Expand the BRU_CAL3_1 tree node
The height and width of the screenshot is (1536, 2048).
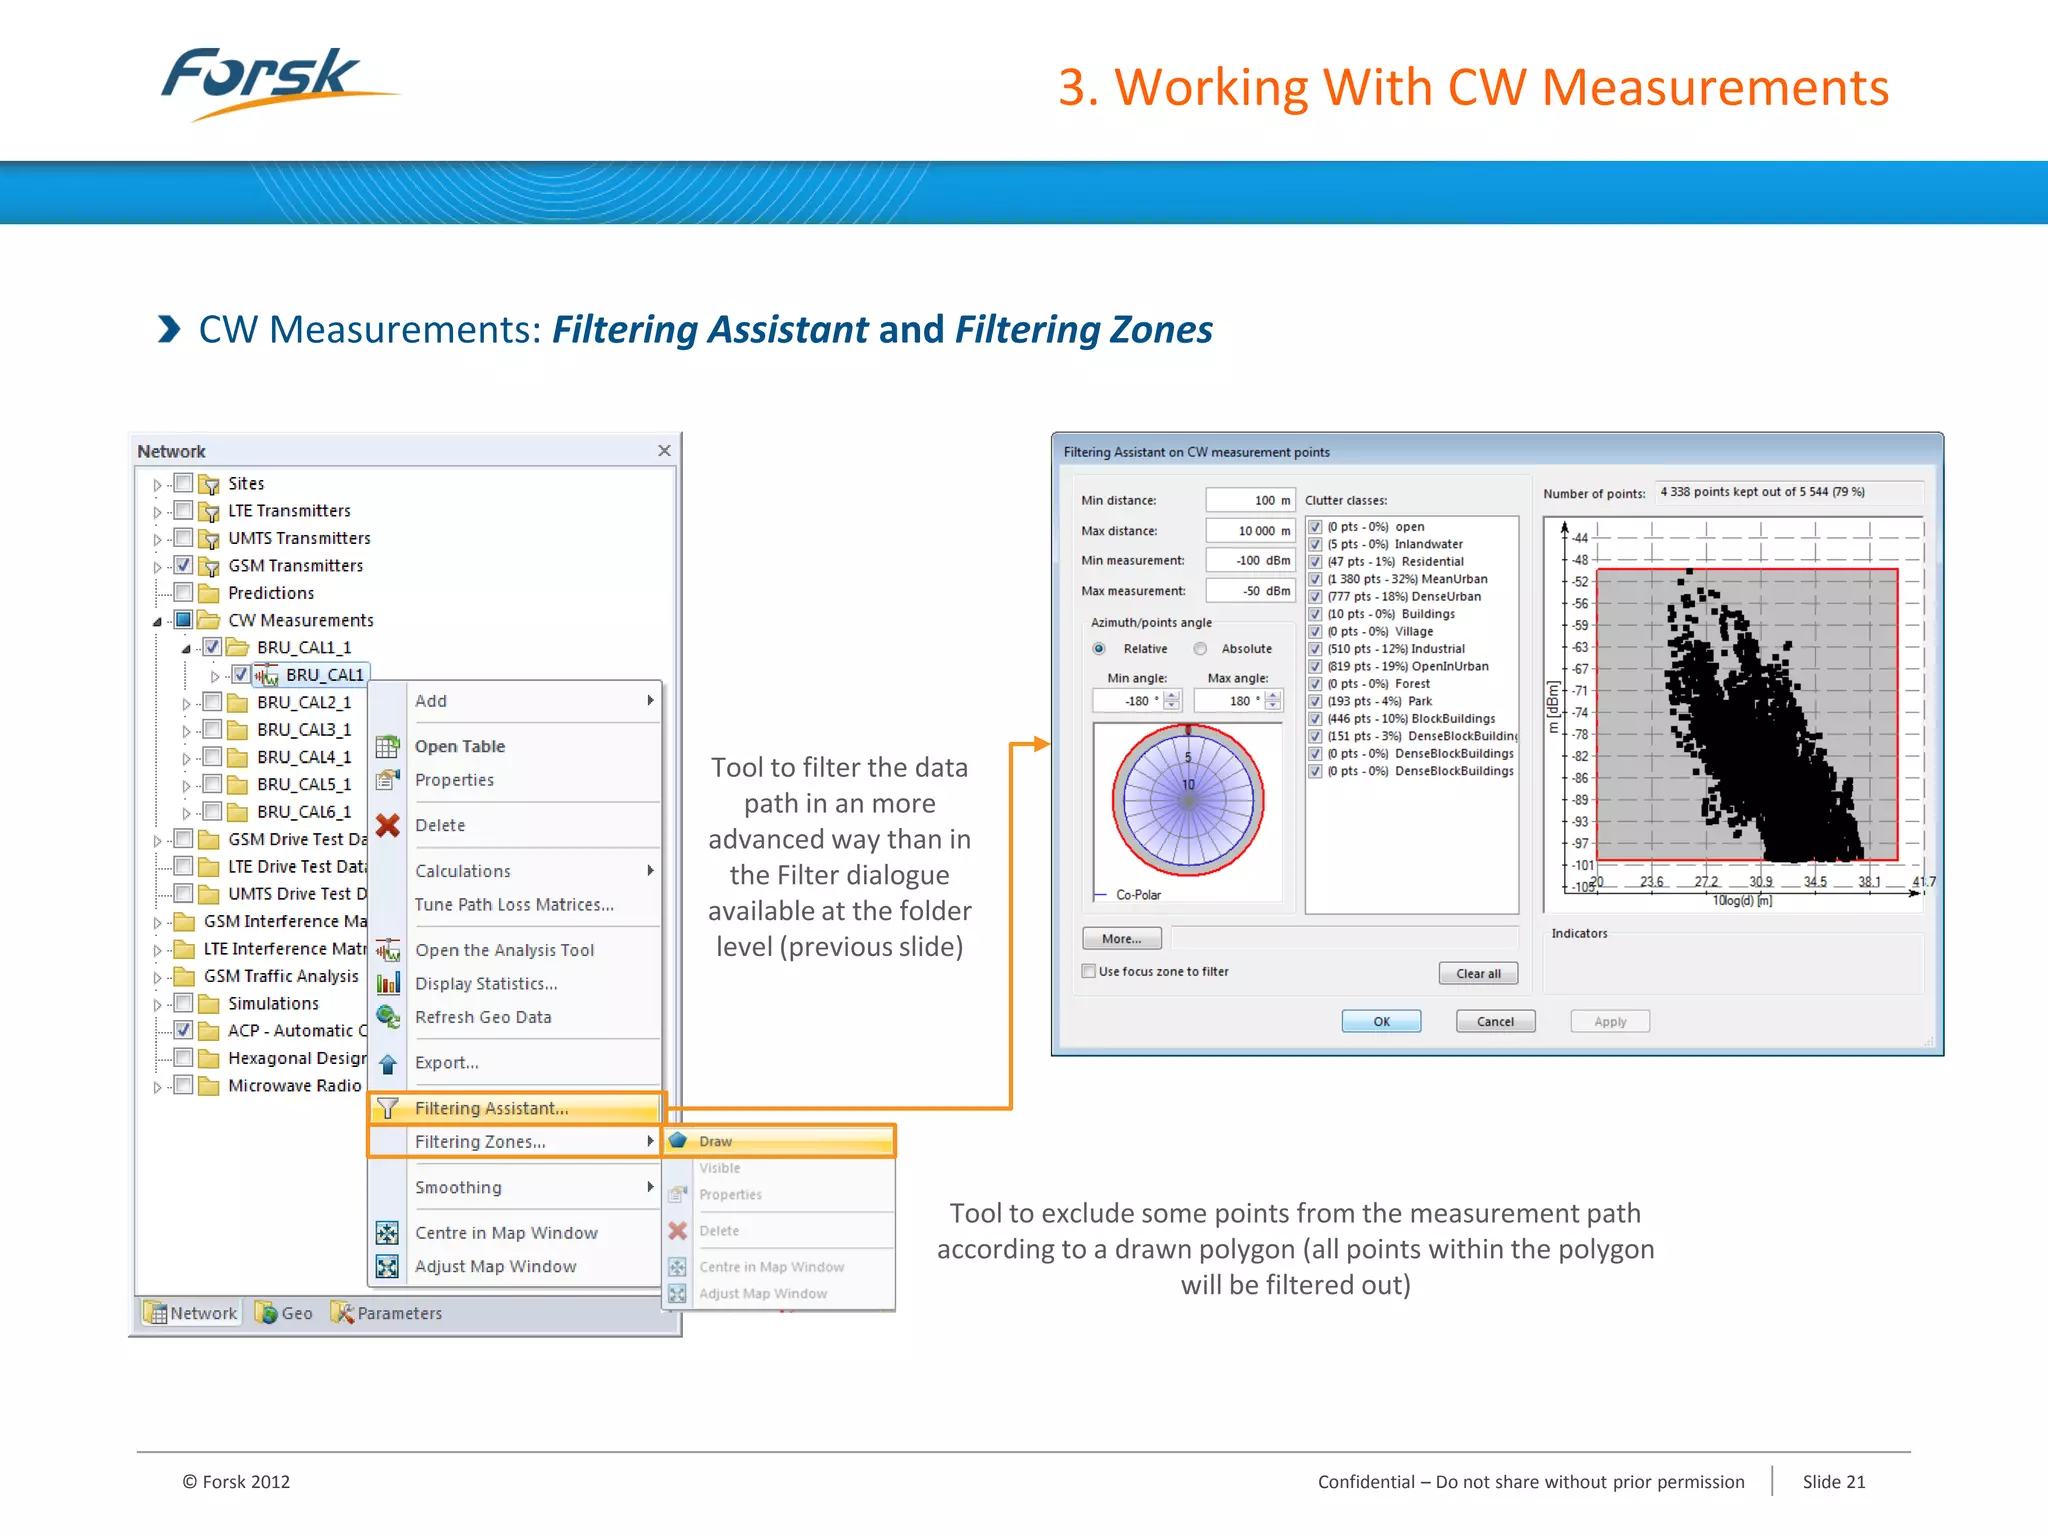coord(186,732)
